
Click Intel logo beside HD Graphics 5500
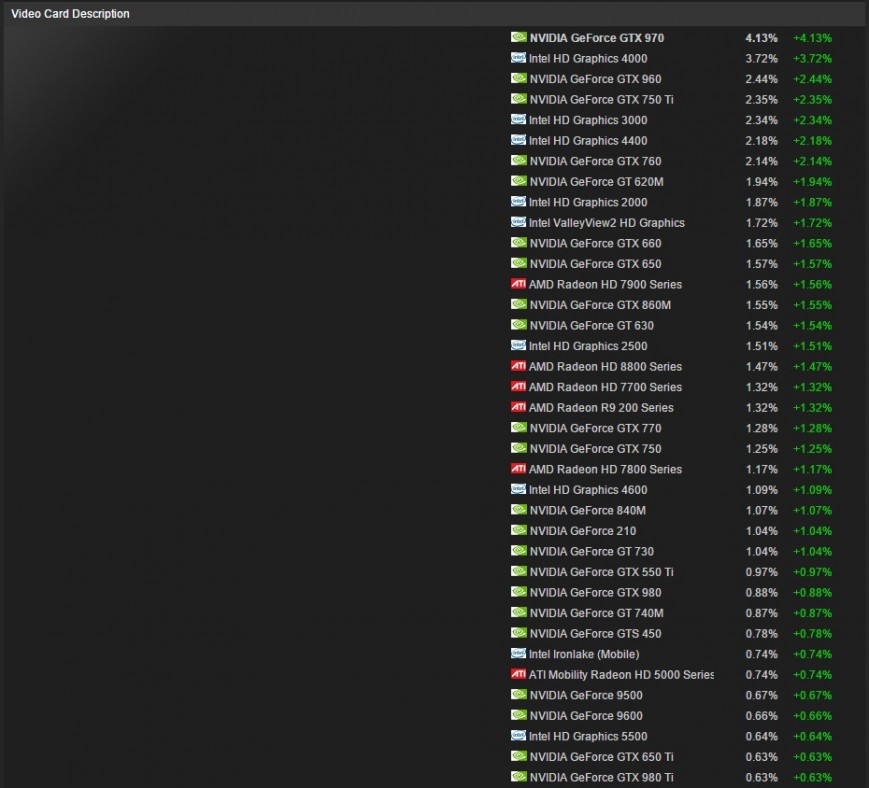pos(518,735)
